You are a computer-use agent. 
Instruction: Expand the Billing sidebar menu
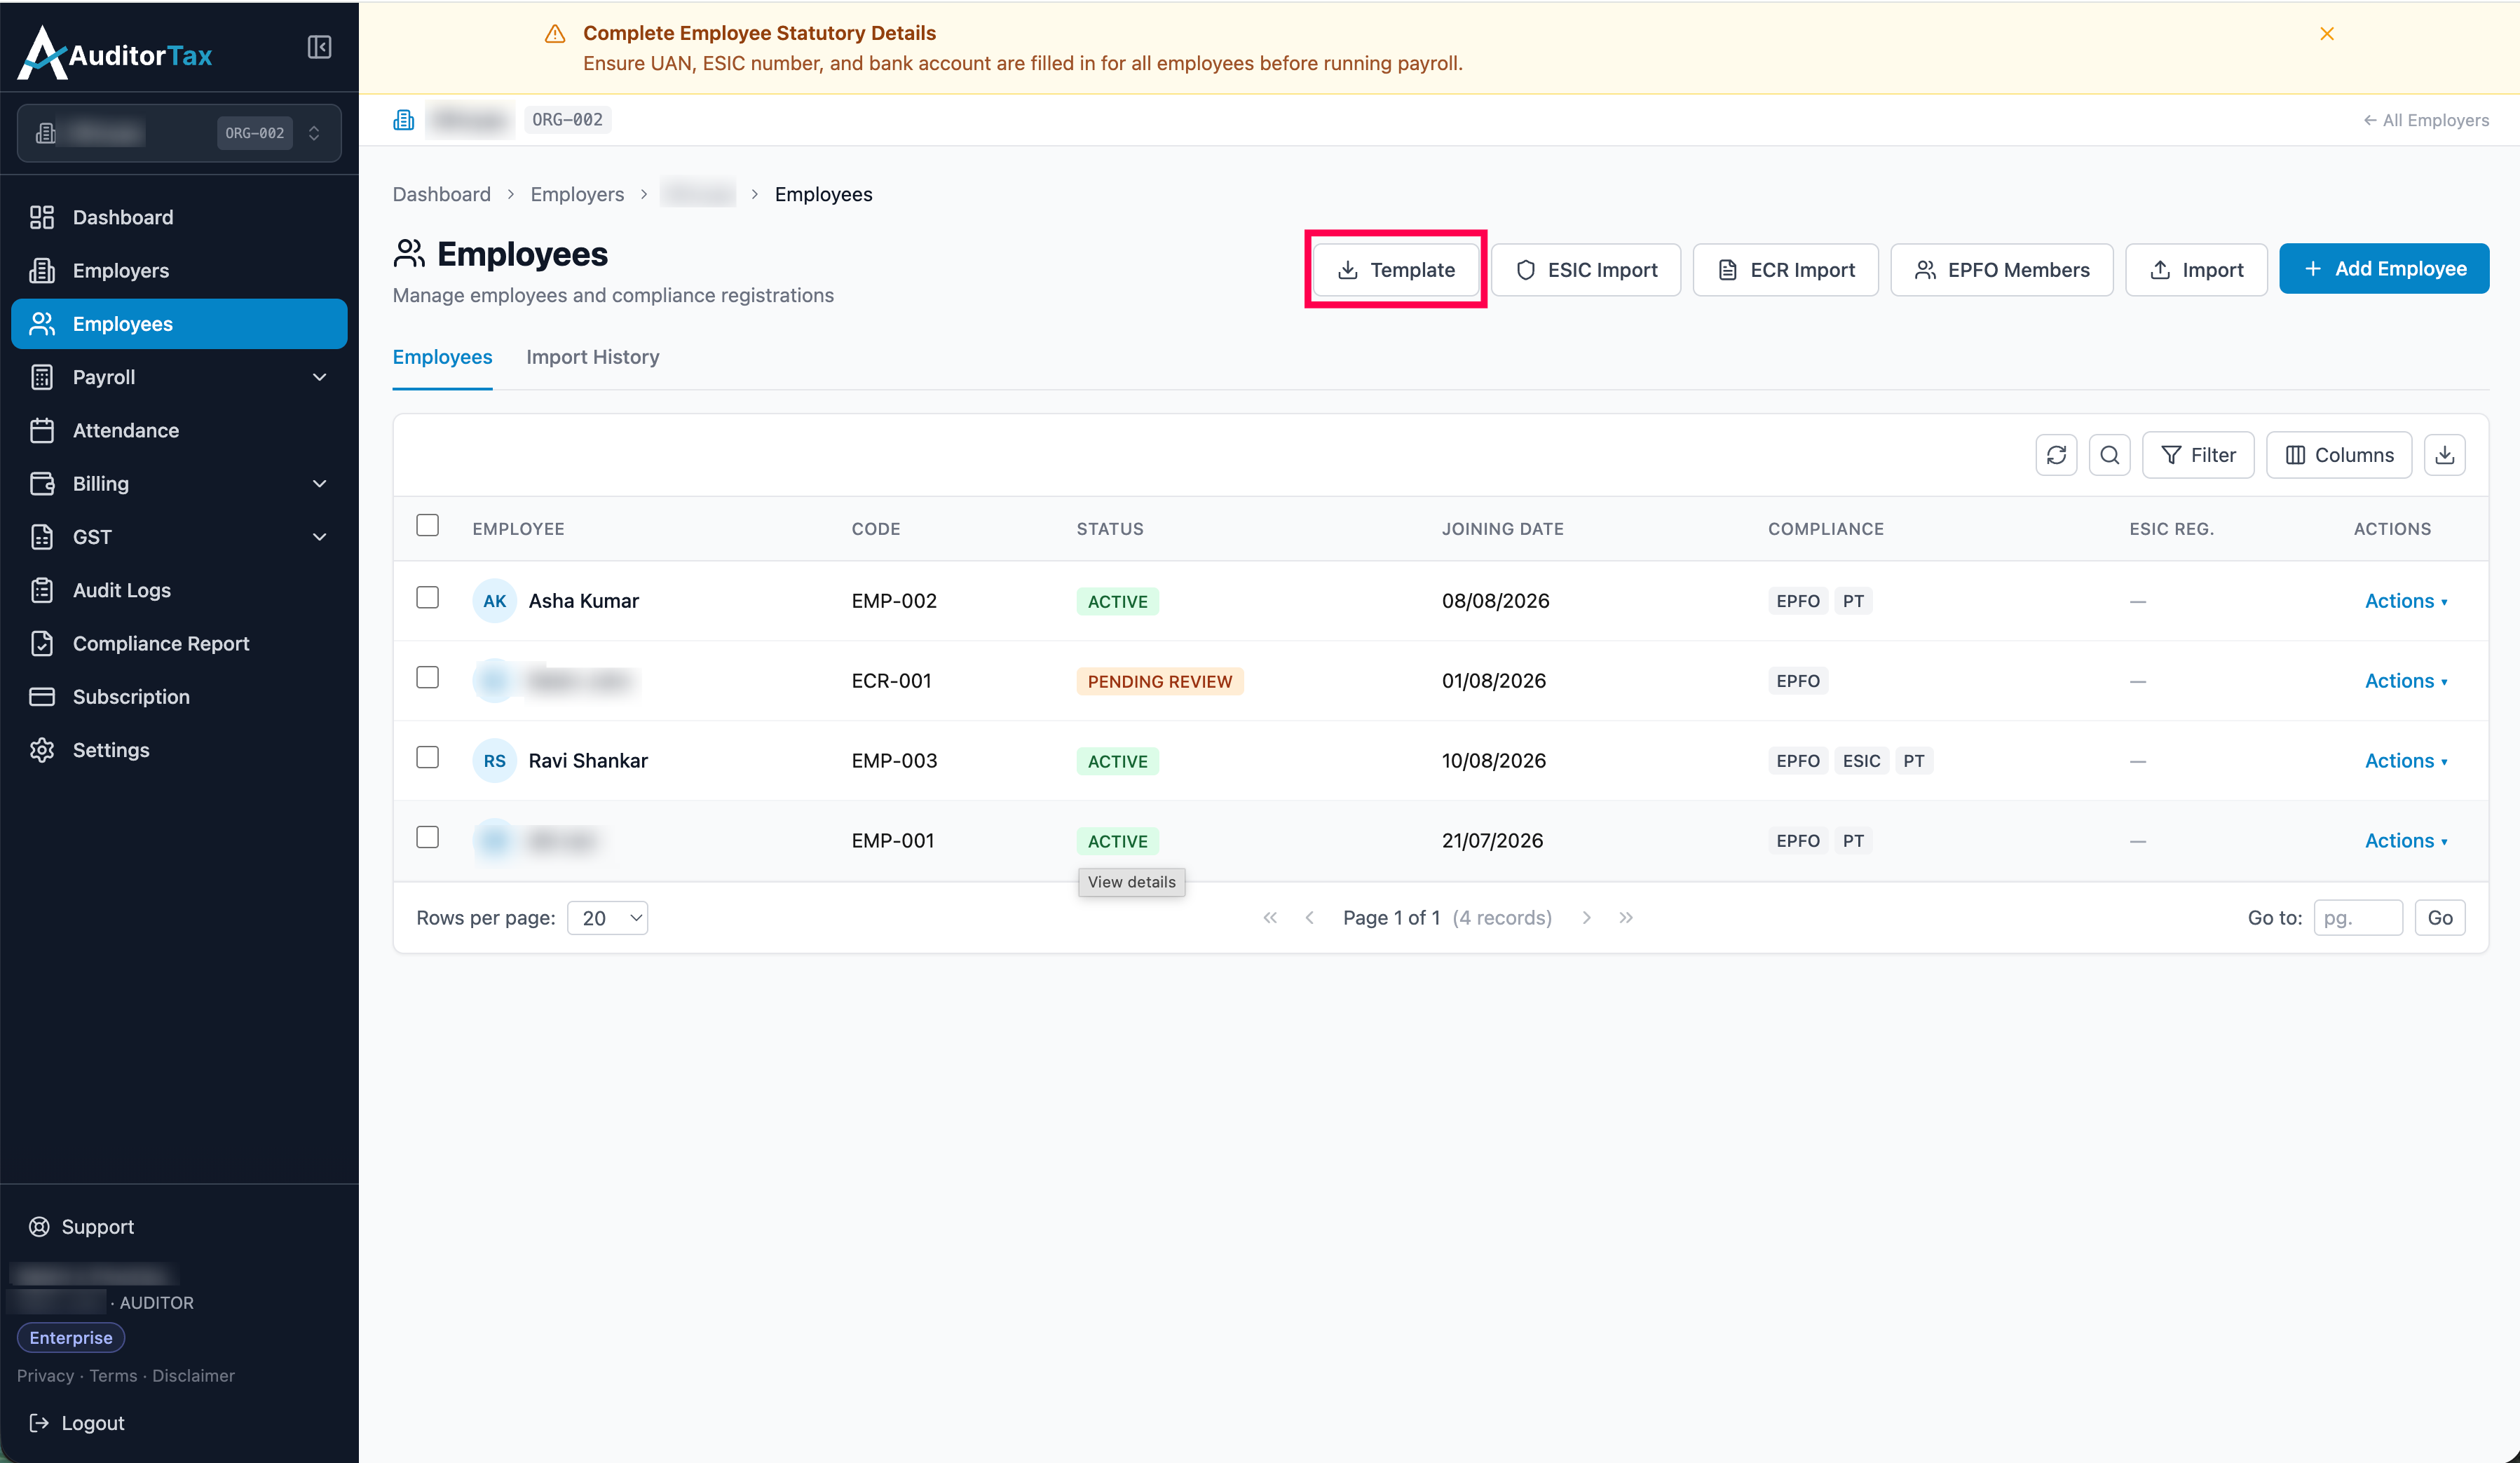pos(179,483)
